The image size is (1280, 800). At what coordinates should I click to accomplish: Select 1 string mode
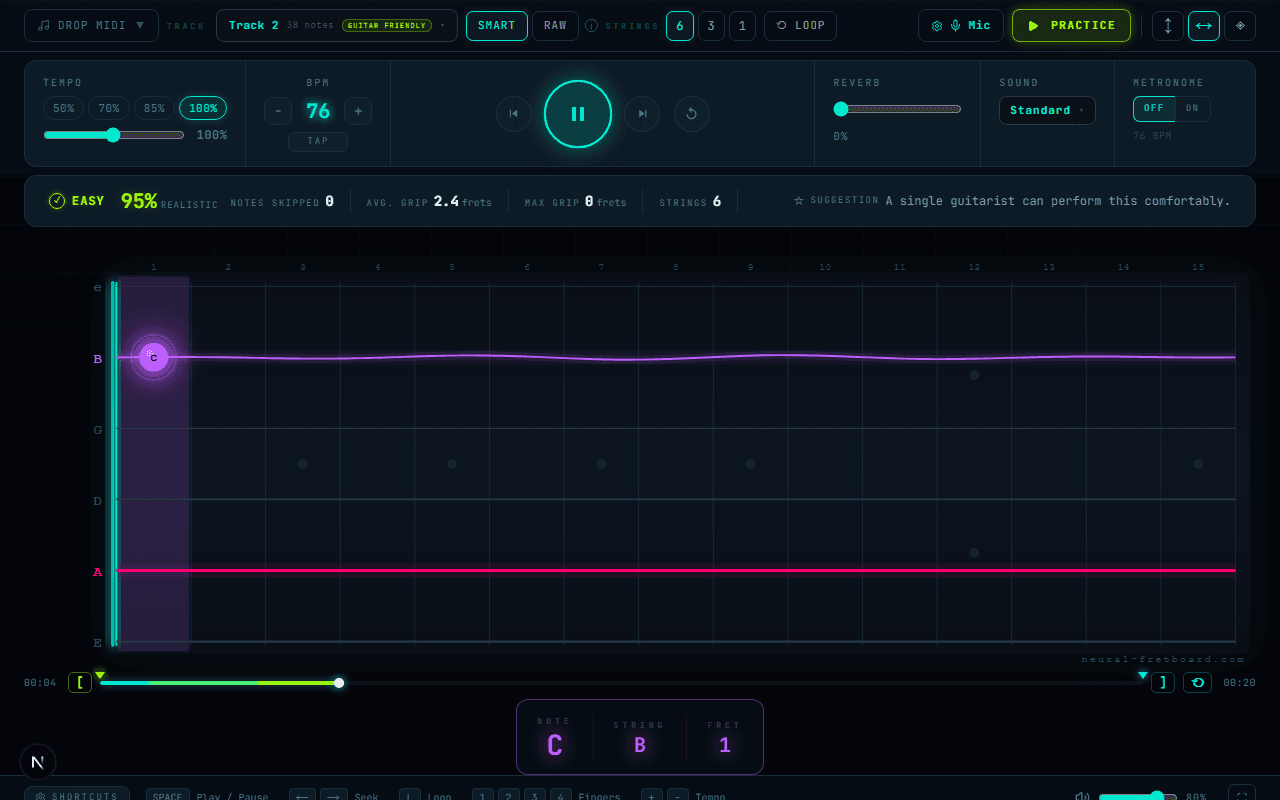pos(742,26)
